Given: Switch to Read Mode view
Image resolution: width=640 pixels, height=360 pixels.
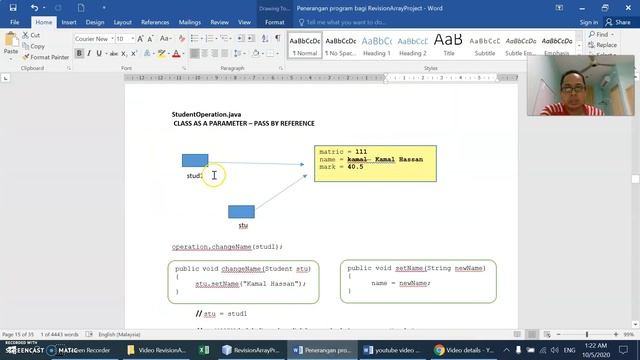Looking at the screenshot, I should 517,334.
